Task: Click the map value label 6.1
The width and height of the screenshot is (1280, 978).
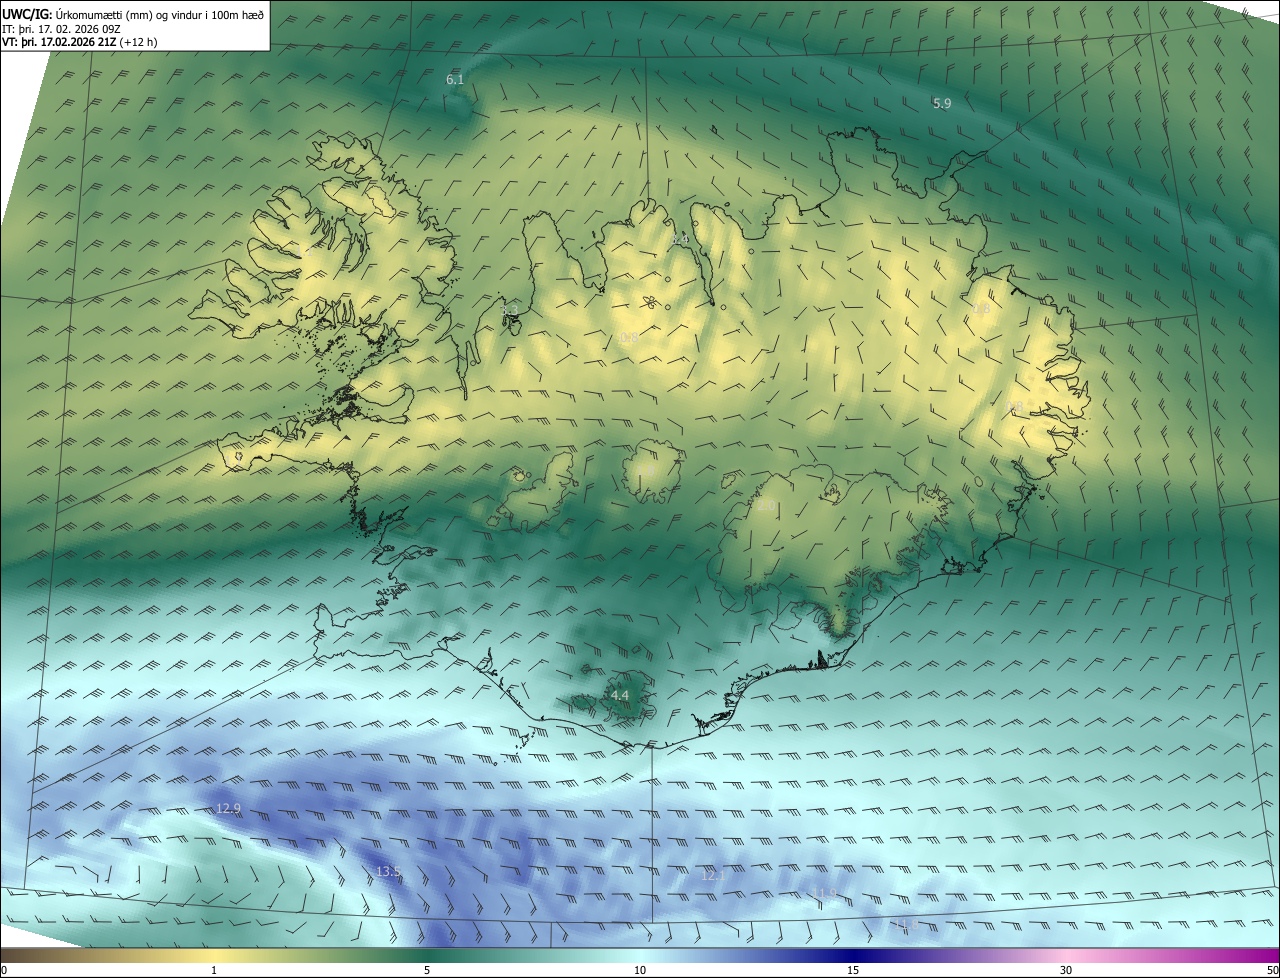Action: tap(455, 79)
